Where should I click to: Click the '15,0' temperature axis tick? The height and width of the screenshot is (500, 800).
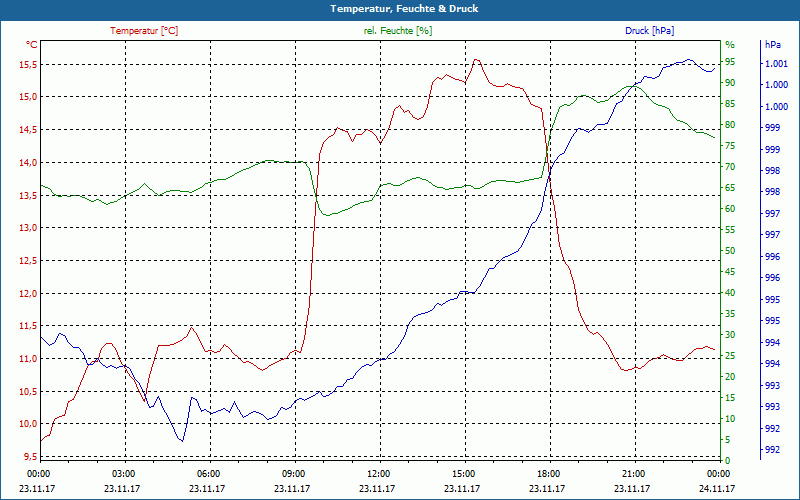click(x=28, y=97)
